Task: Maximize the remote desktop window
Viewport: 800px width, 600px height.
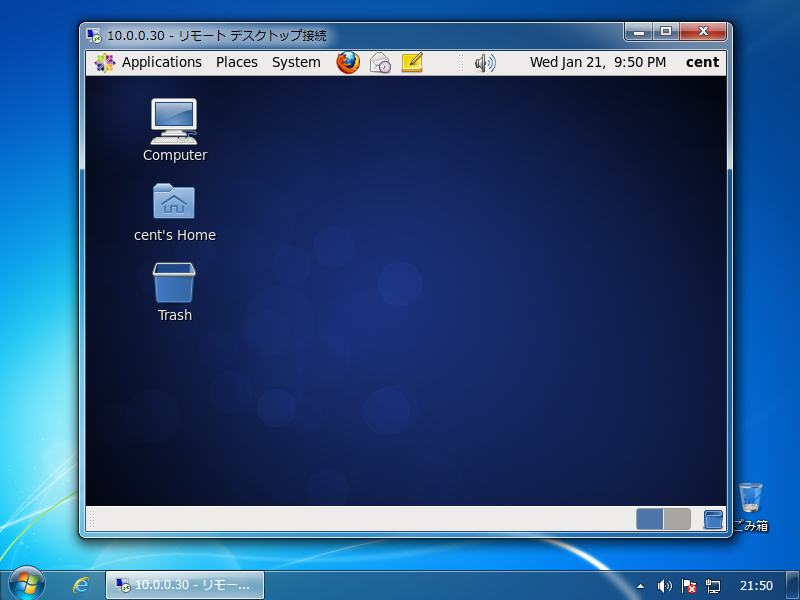Action: pos(665,31)
